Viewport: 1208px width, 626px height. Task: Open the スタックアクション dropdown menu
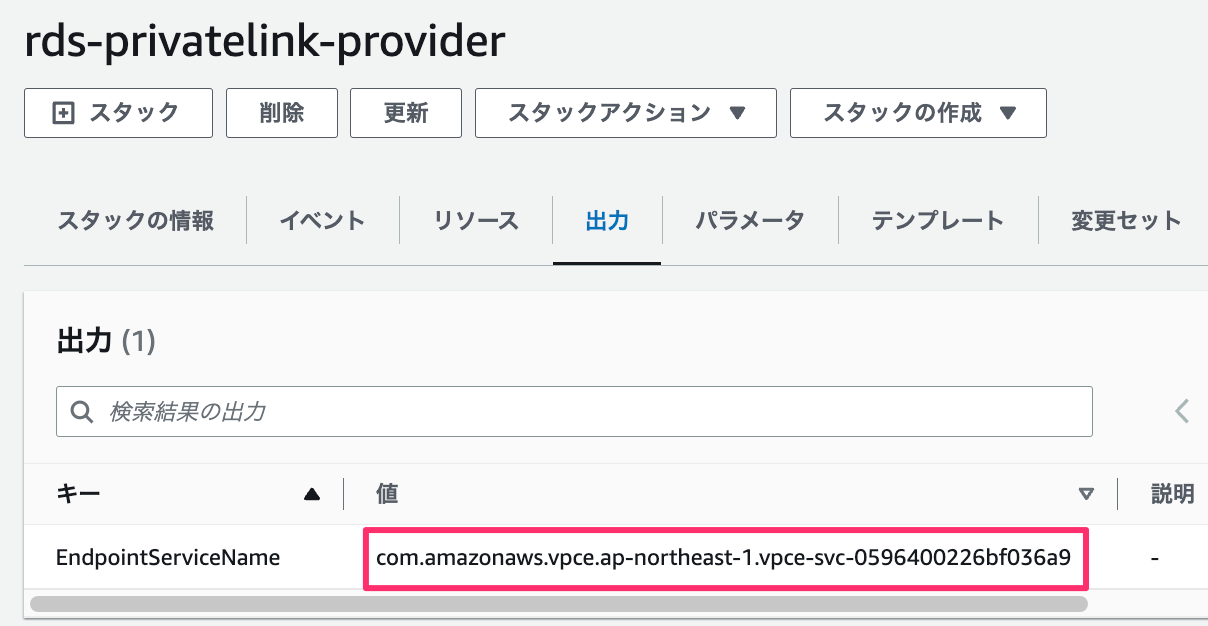[x=625, y=113]
